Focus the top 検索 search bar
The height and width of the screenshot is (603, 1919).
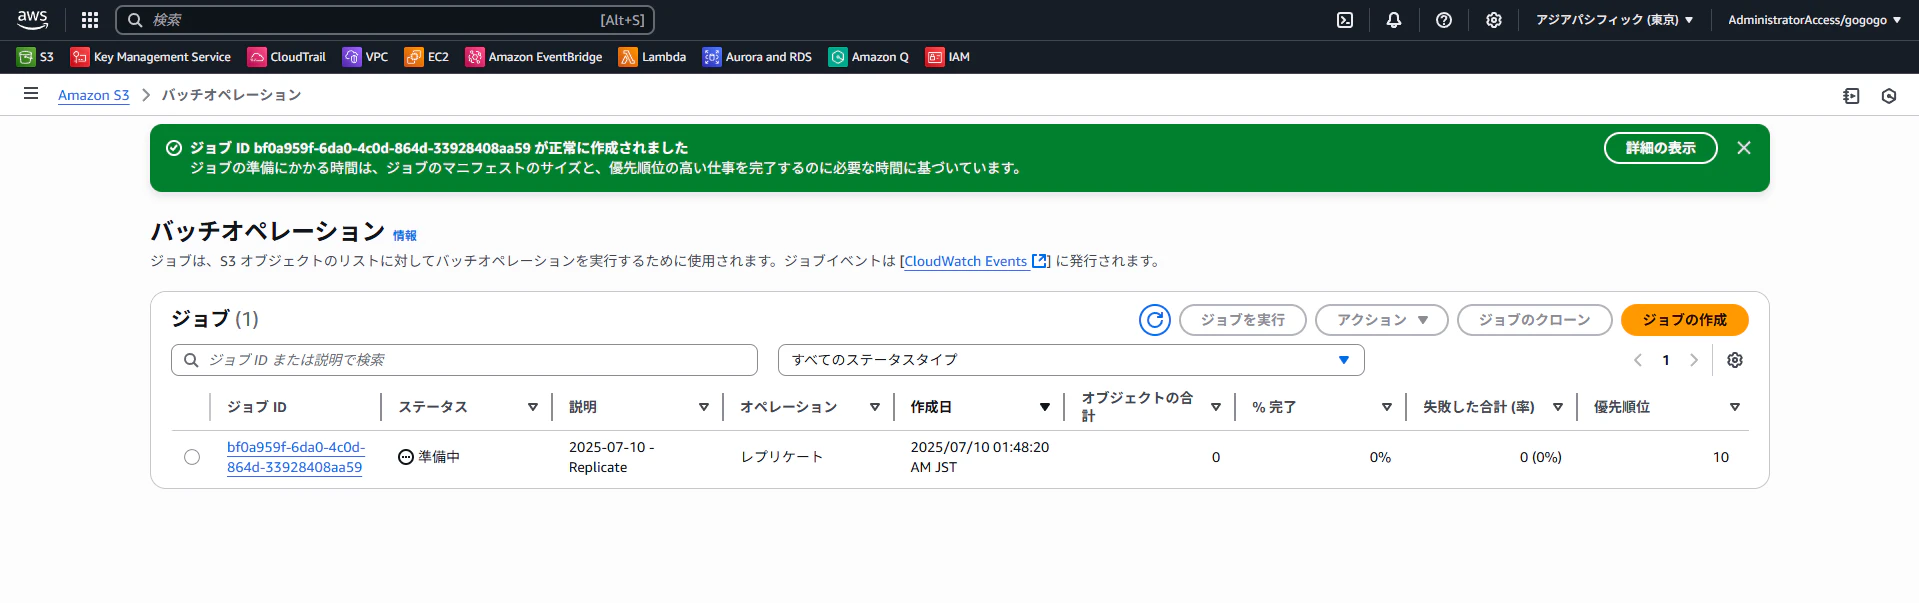385,20
